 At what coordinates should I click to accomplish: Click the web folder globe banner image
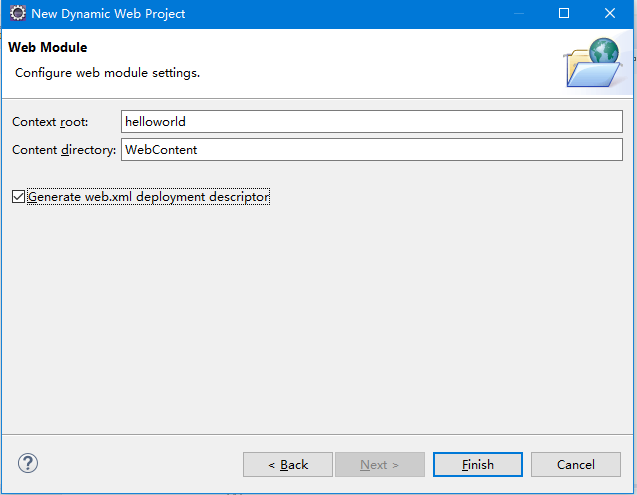point(593,62)
